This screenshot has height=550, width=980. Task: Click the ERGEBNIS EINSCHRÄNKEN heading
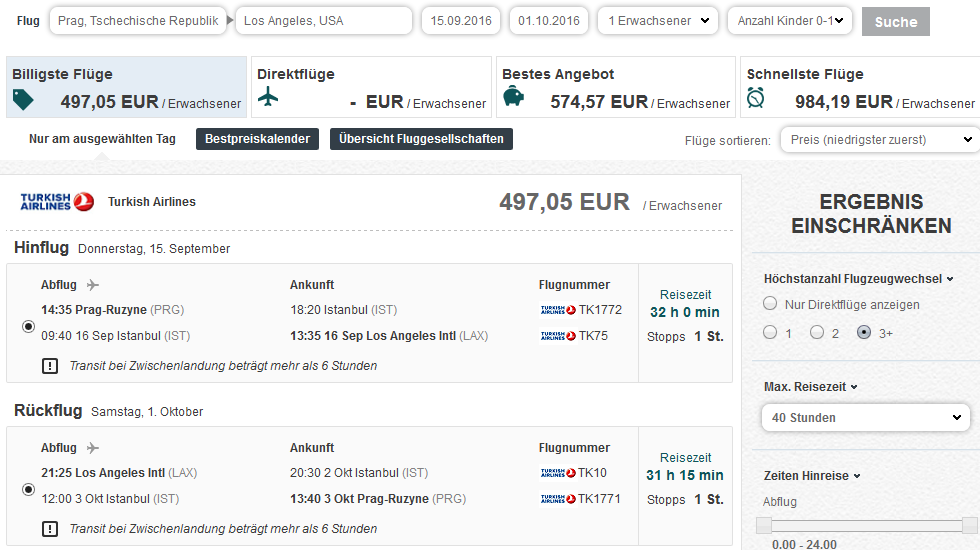click(871, 214)
